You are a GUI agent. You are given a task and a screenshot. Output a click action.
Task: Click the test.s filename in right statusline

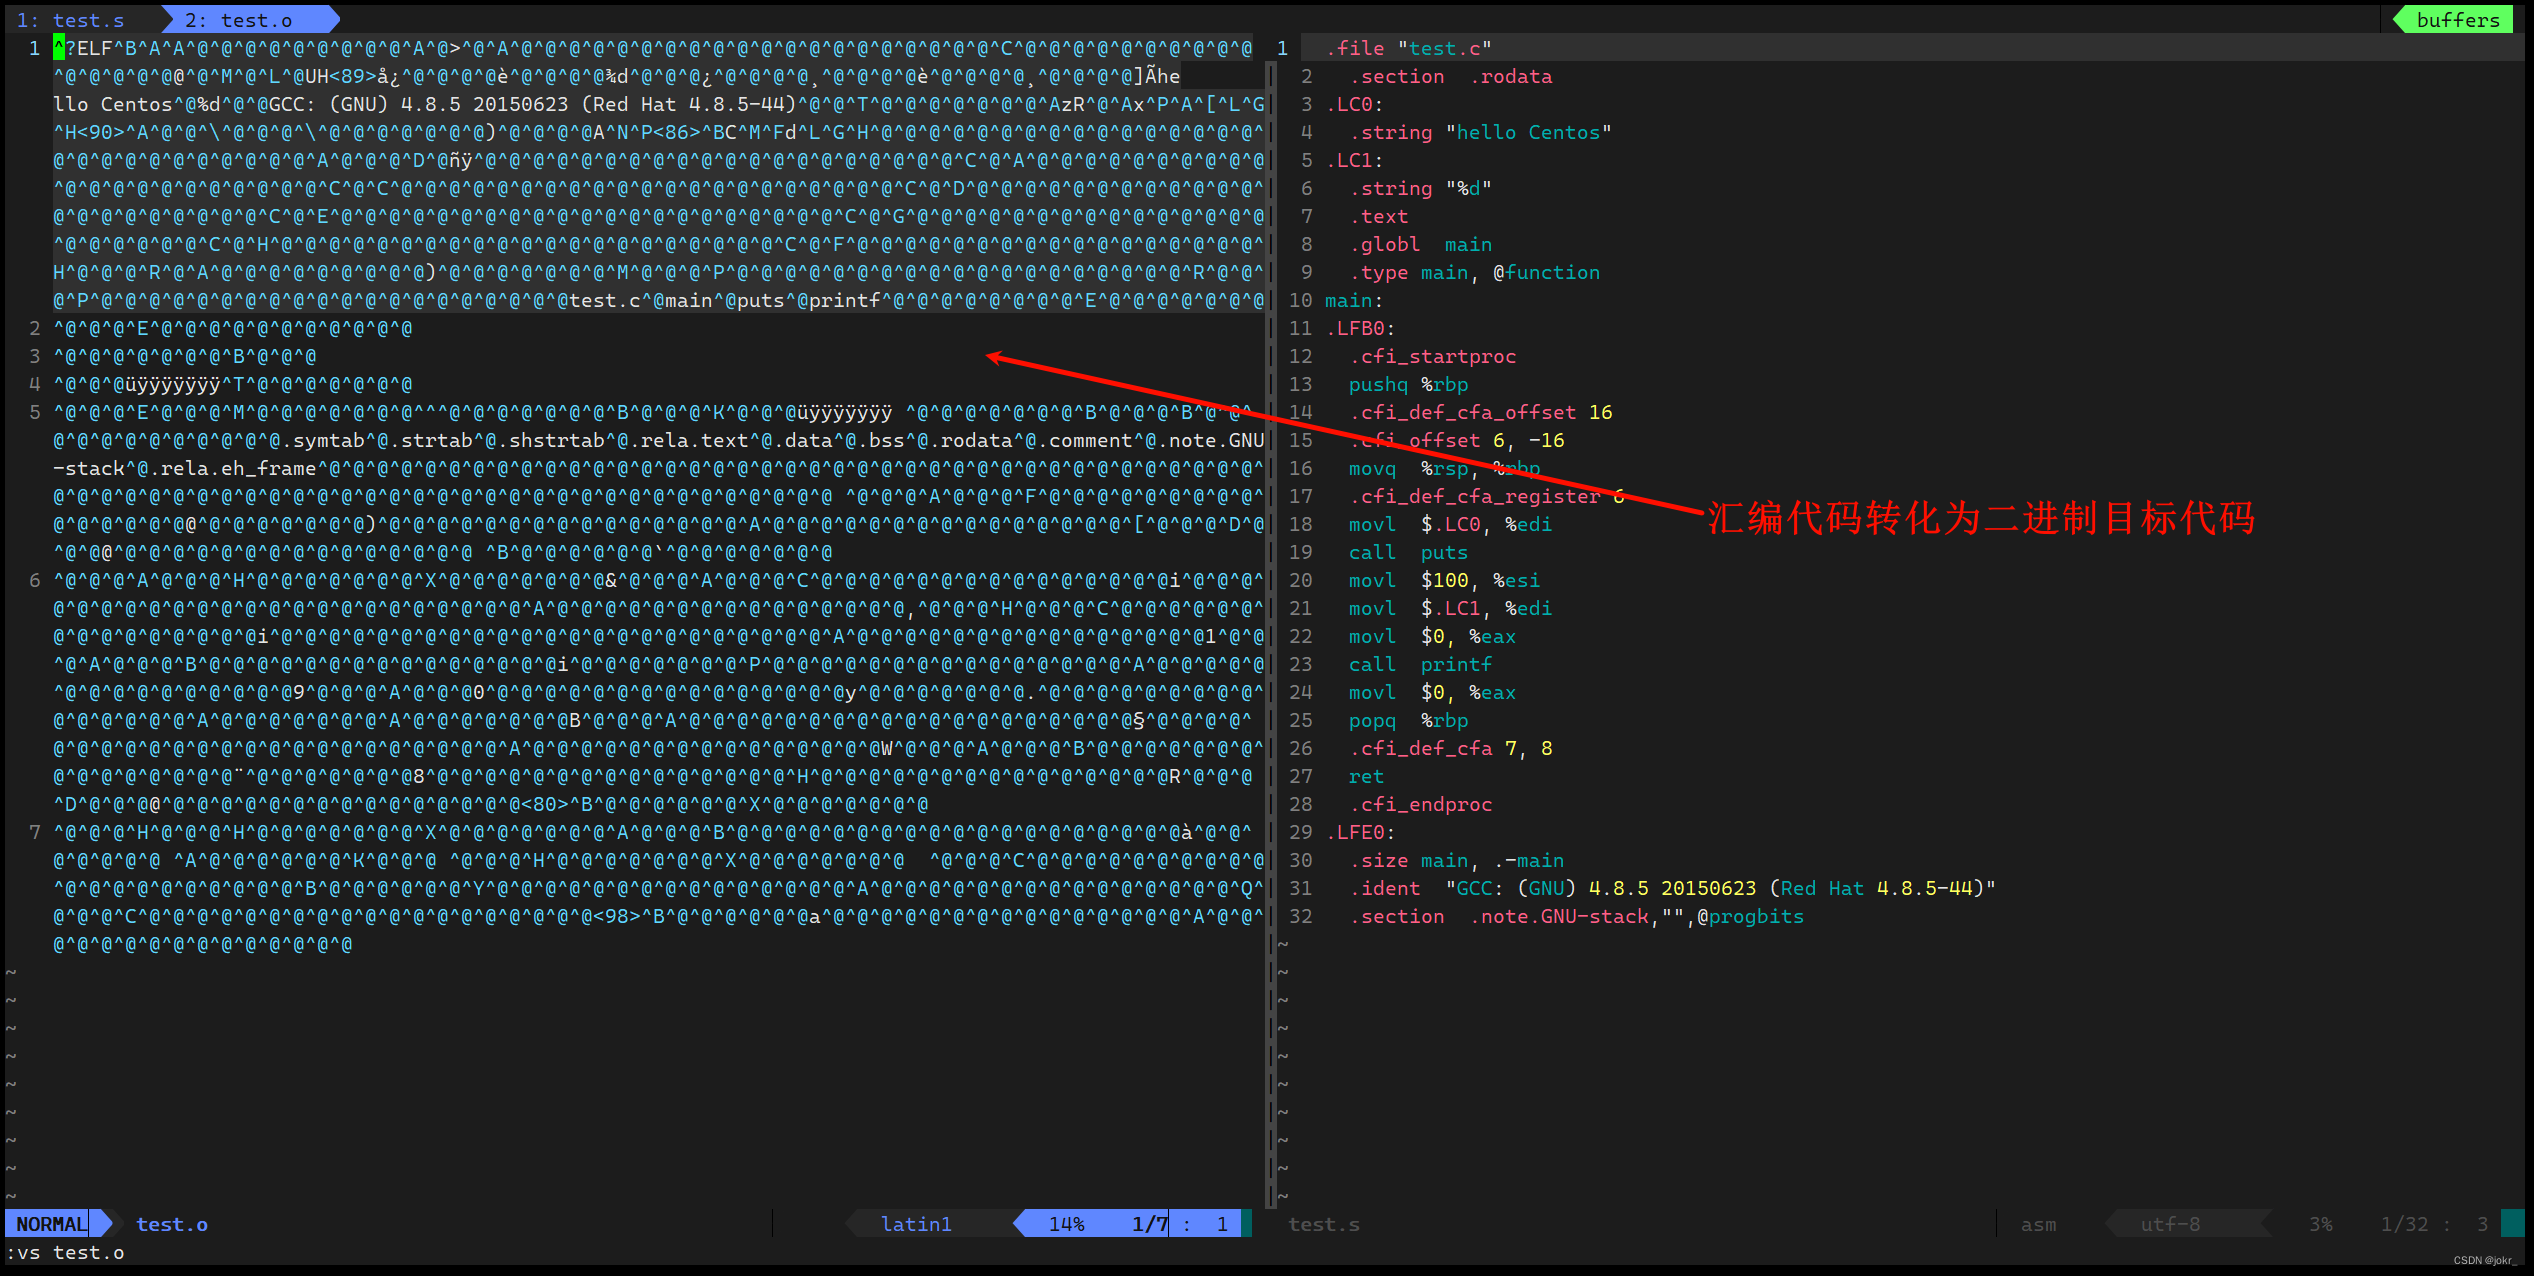coord(1324,1224)
